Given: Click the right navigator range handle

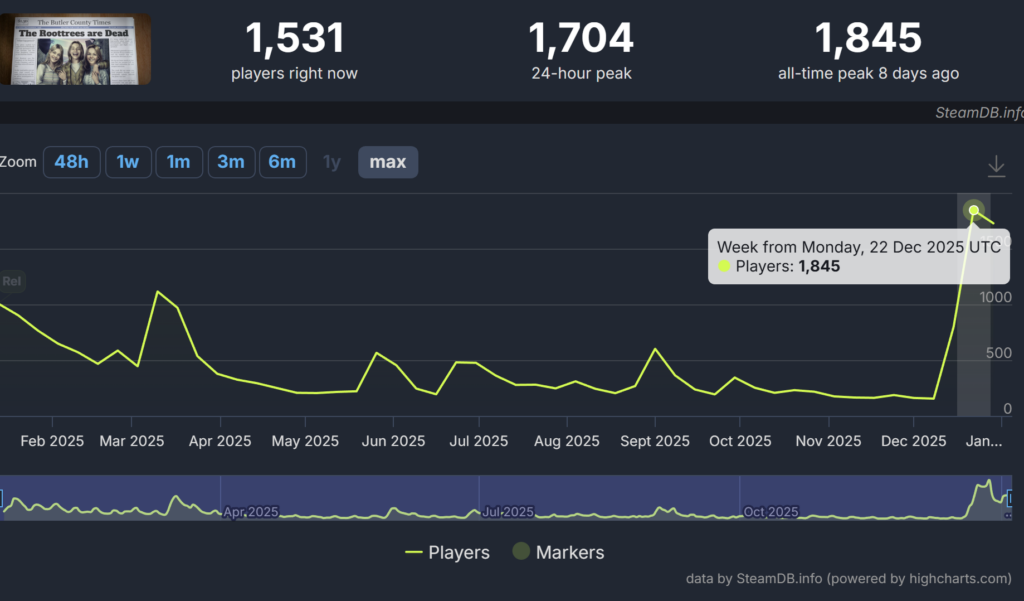Looking at the screenshot, I should click(1009, 498).
